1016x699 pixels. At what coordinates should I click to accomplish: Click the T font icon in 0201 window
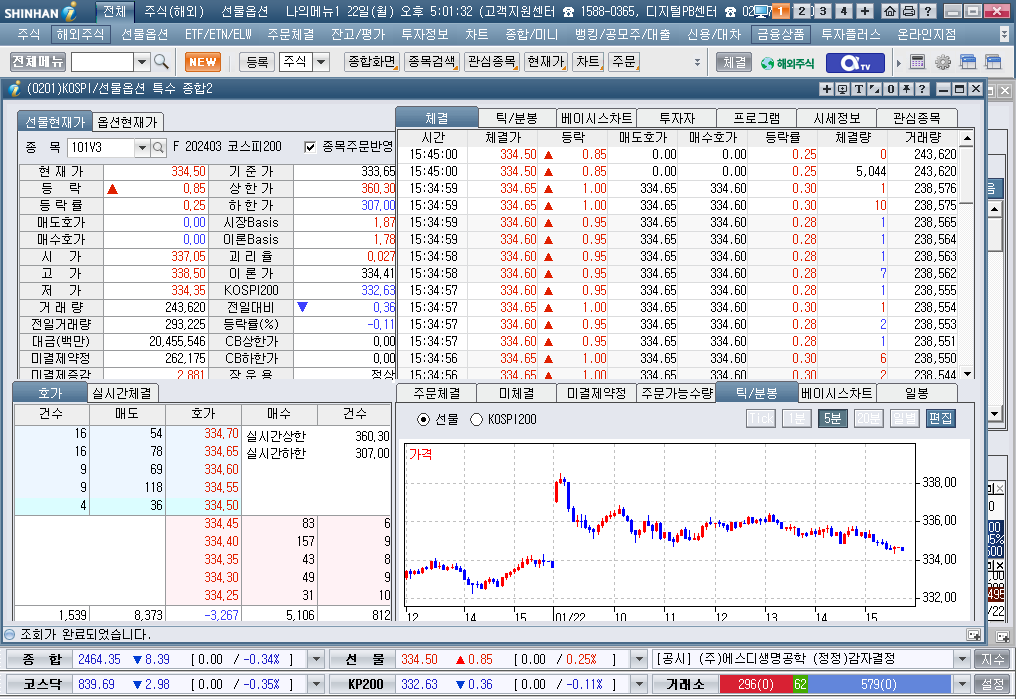point(859,89)
